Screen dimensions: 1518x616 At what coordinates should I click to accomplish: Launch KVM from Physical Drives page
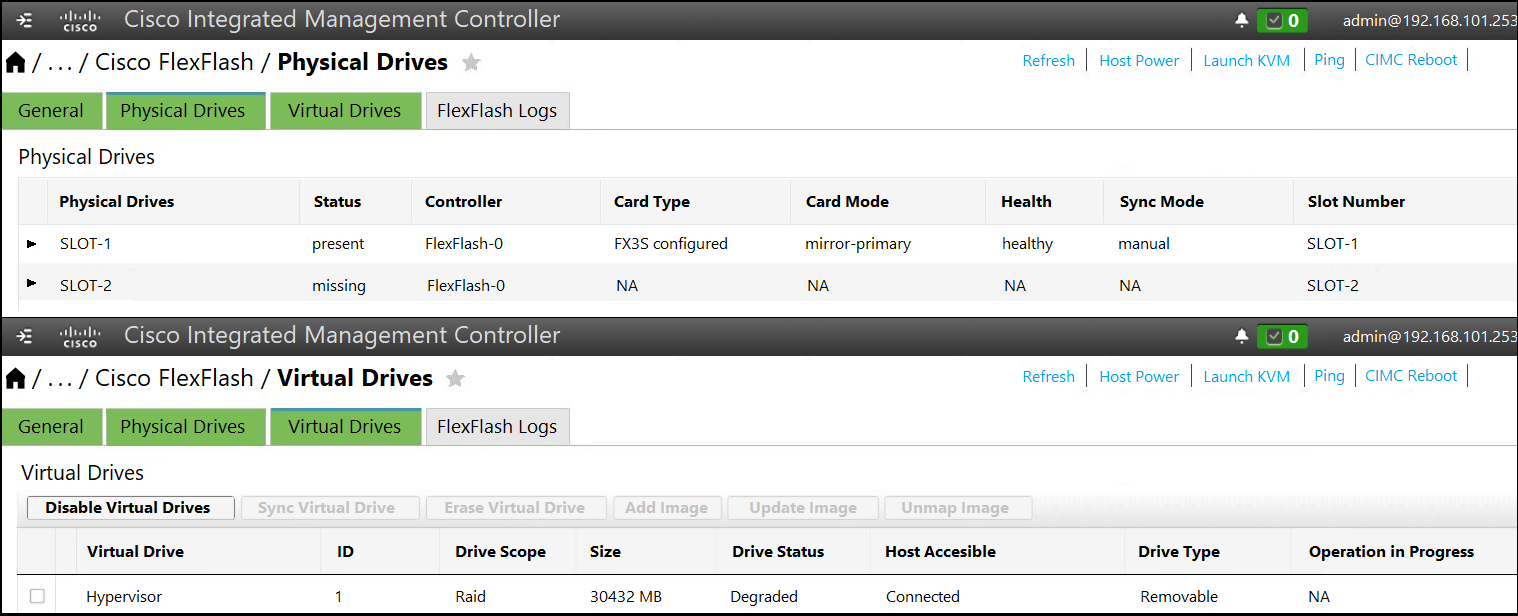click(x=1246, y=60)
